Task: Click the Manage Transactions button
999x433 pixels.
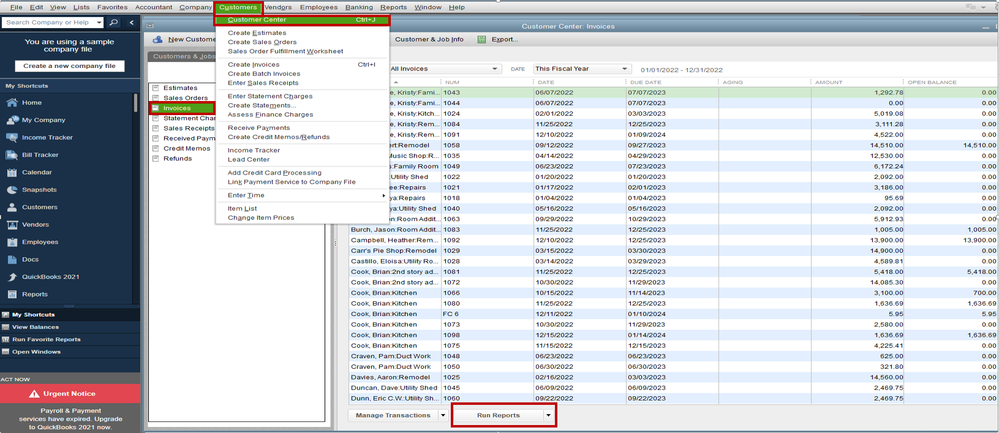Action: [x=393, y=415]
